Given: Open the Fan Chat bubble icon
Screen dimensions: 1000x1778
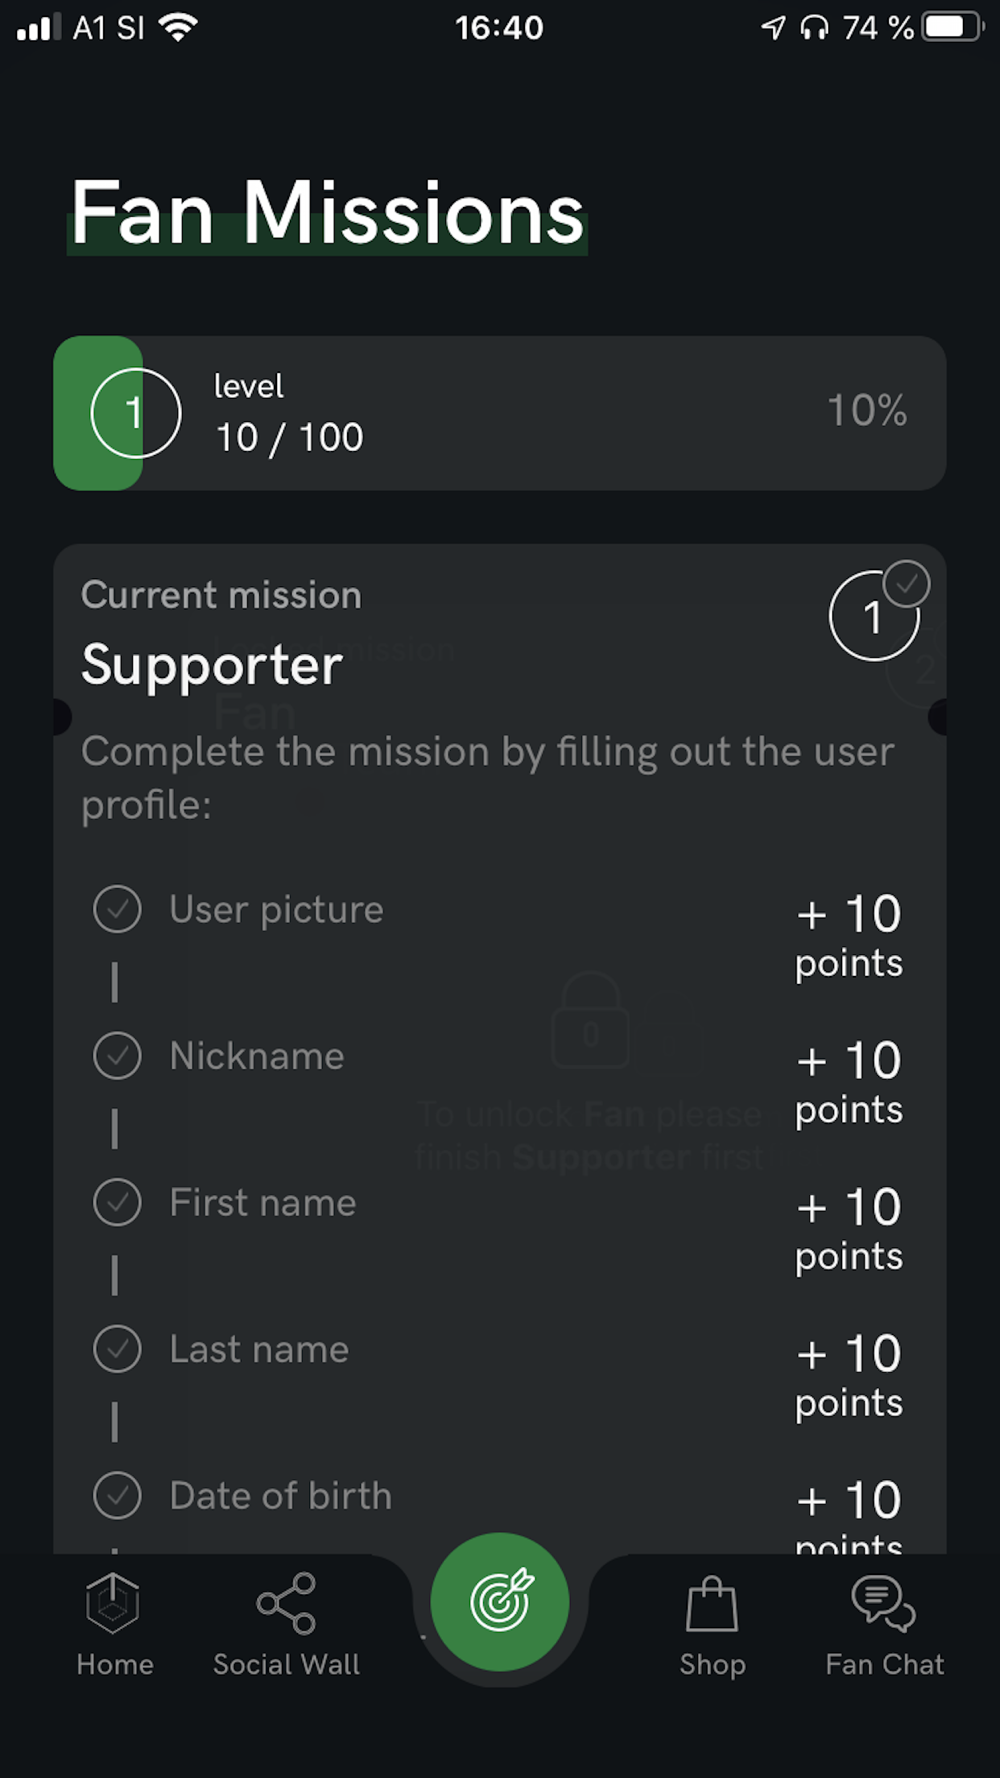Looking at the screenshot, I should pyautogui.click(x=884, y=1603).
